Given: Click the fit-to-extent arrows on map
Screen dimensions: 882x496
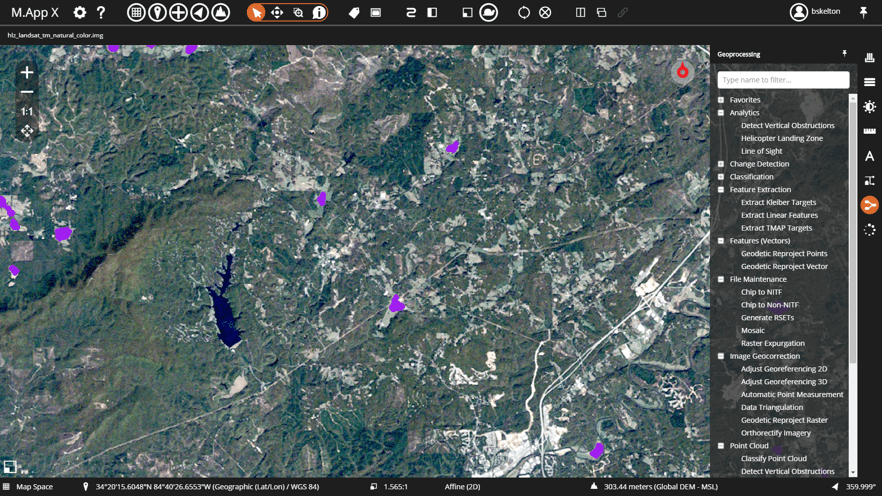Looking at the screenshot, I should coord(26,131).
